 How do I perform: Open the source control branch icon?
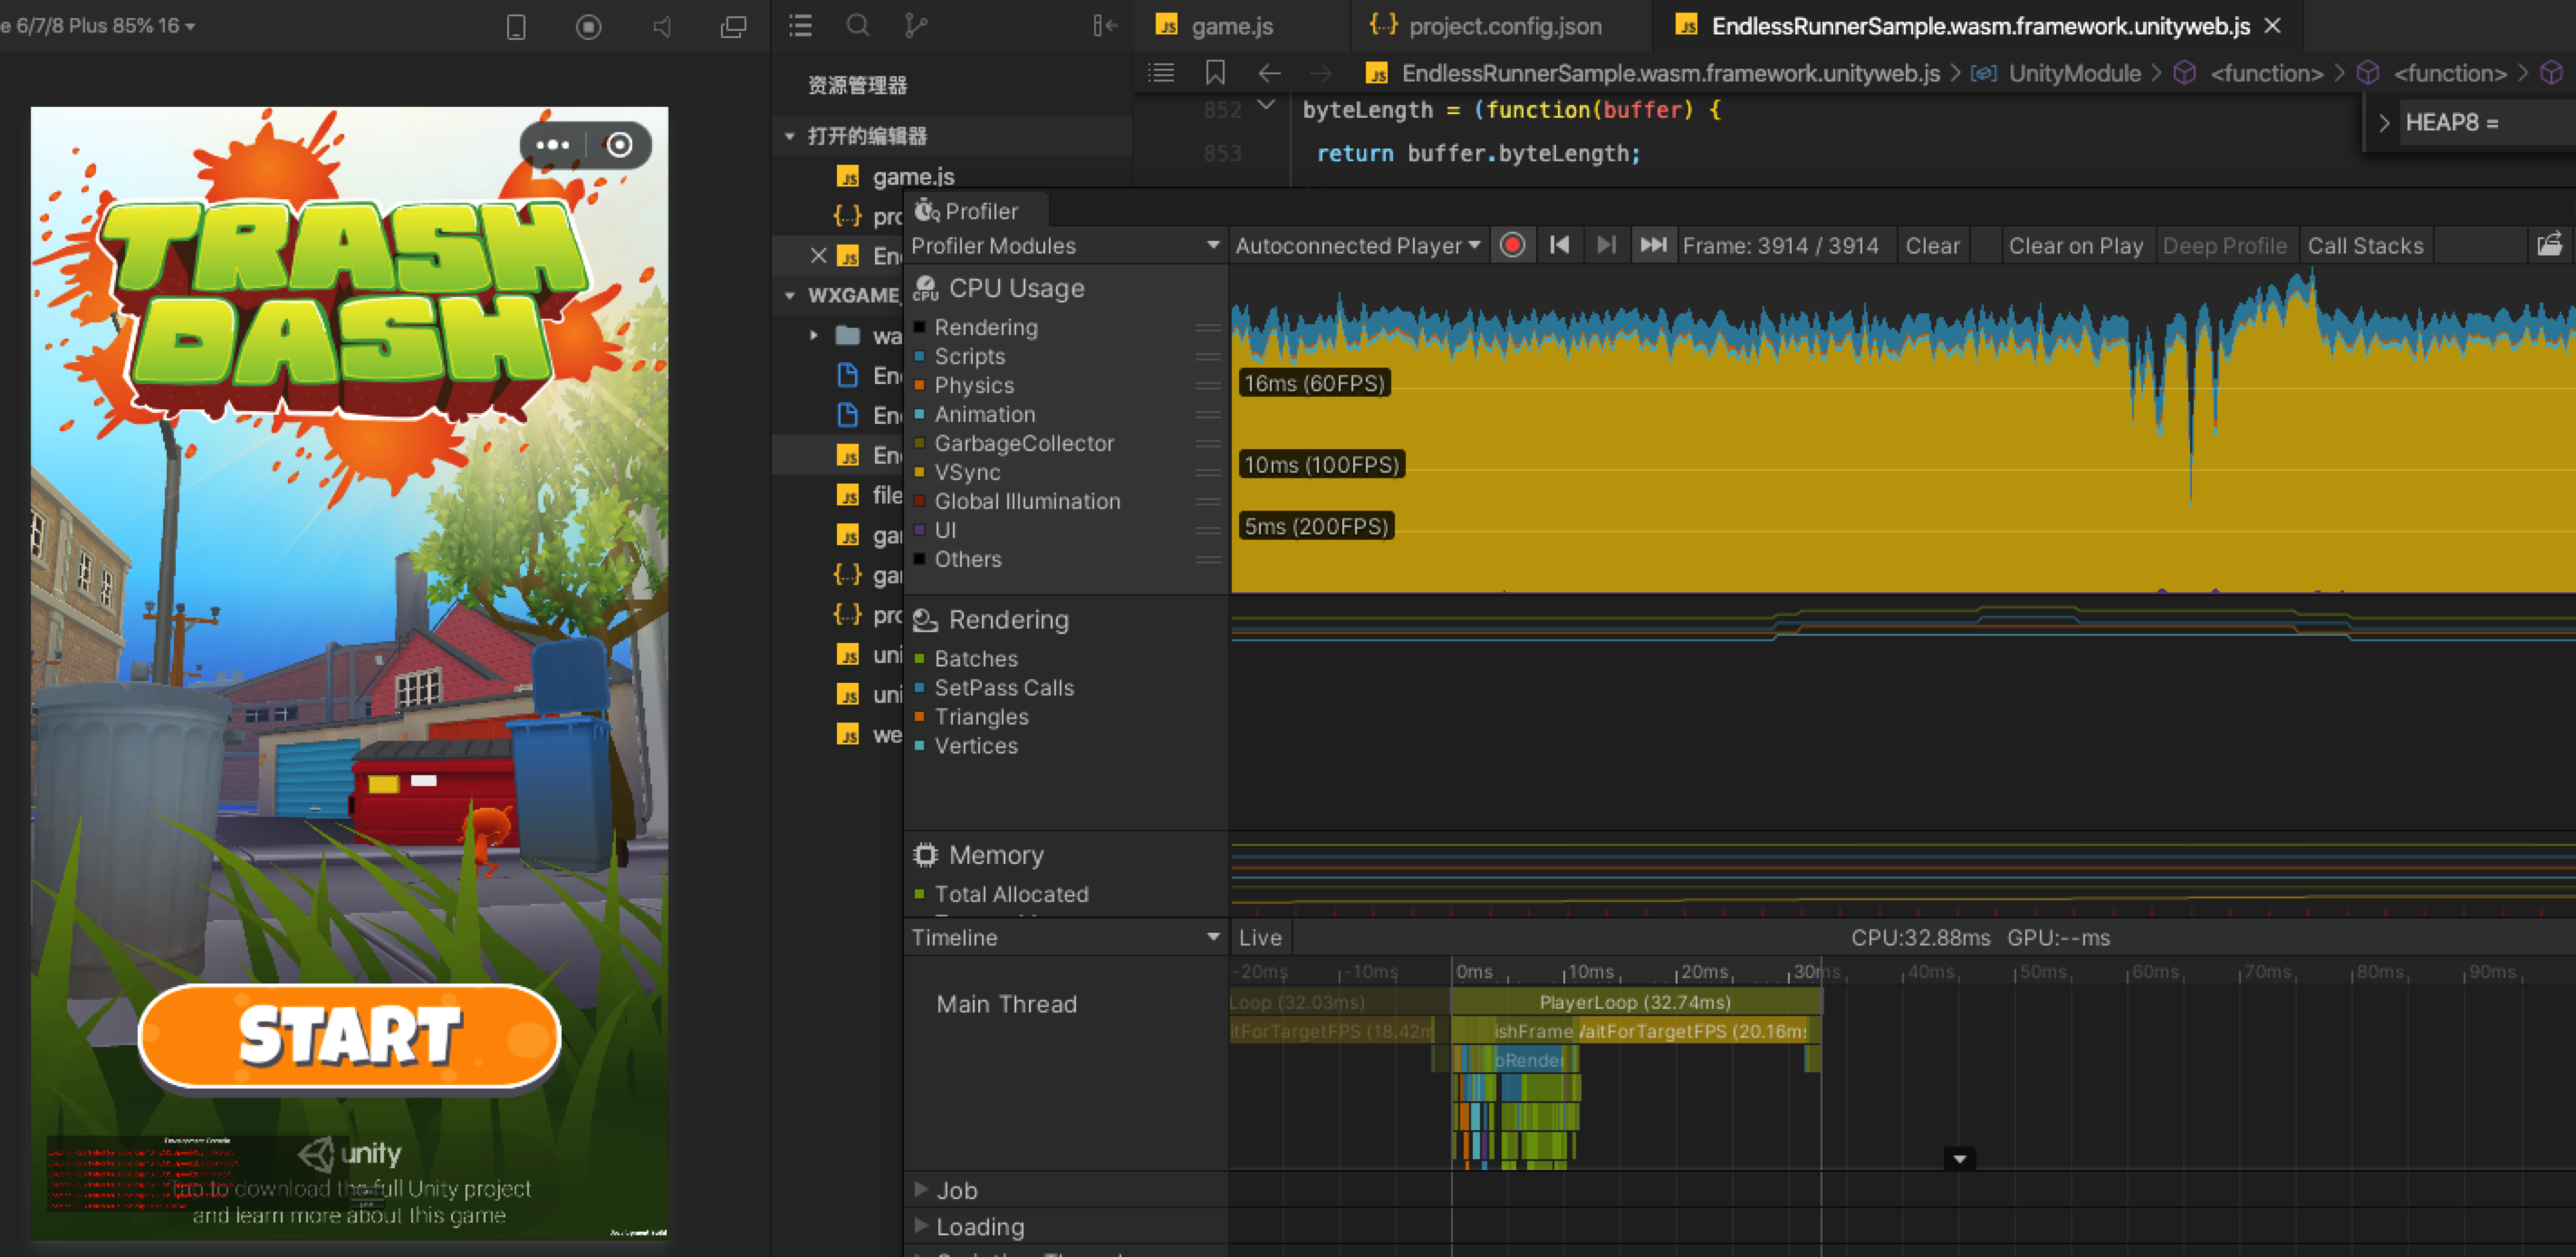(x=915, y=25)
